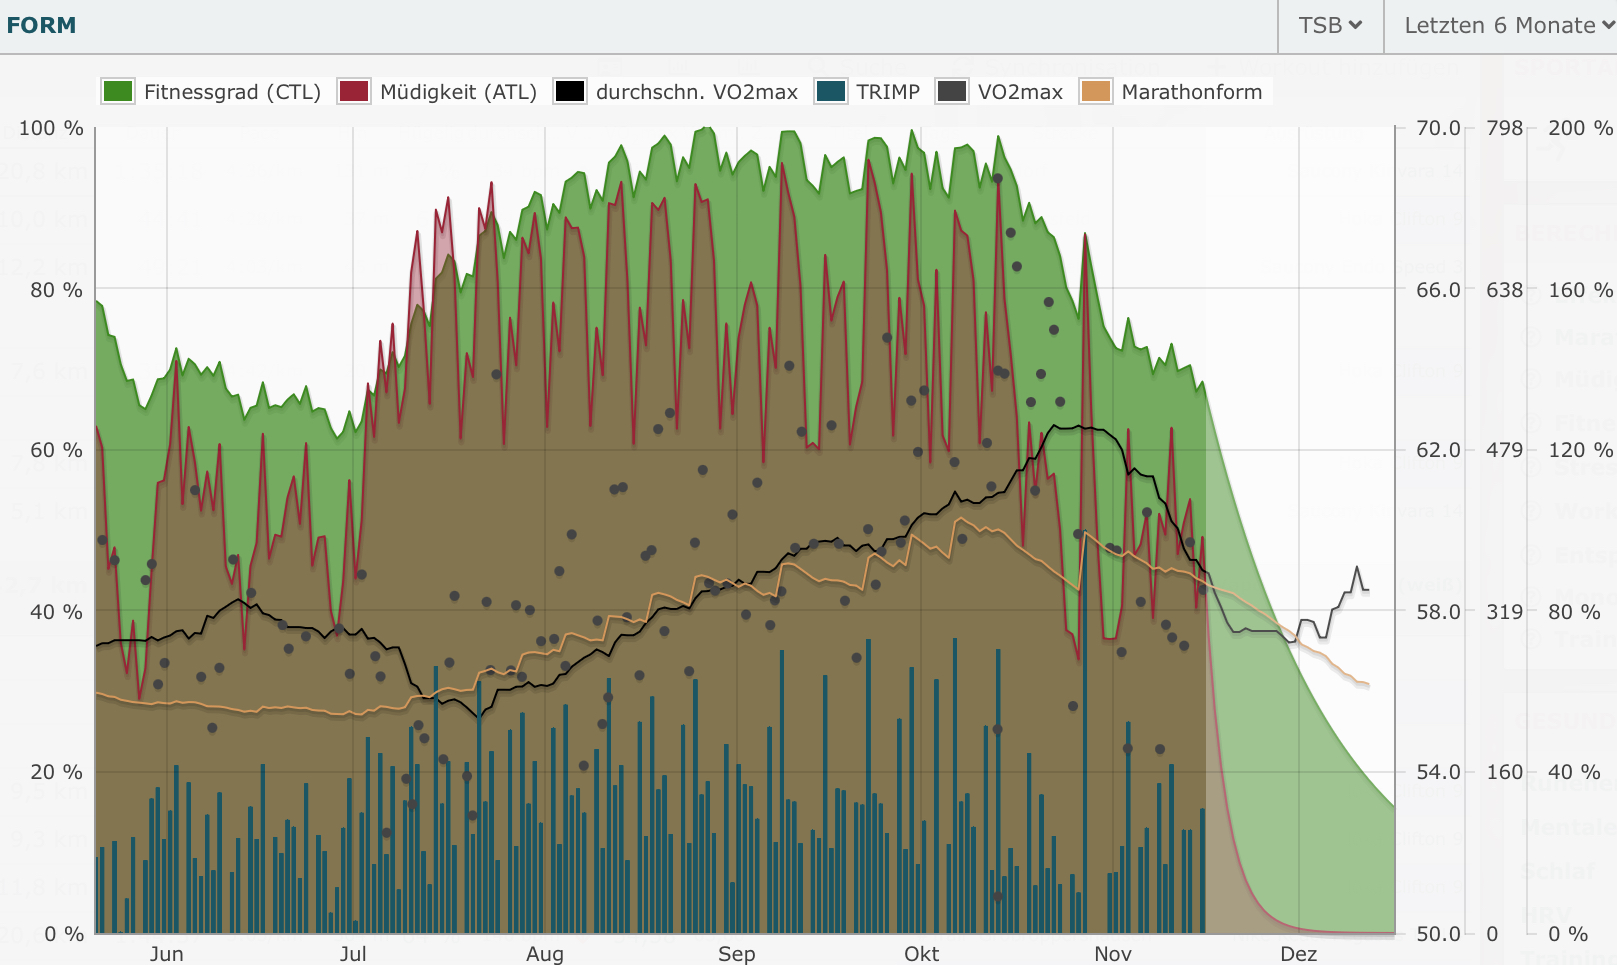Image resolution: width=1617 pixels, height=965 pixels.
Task: Toggle the TRIMP legend text
Action: coord(887,92)
